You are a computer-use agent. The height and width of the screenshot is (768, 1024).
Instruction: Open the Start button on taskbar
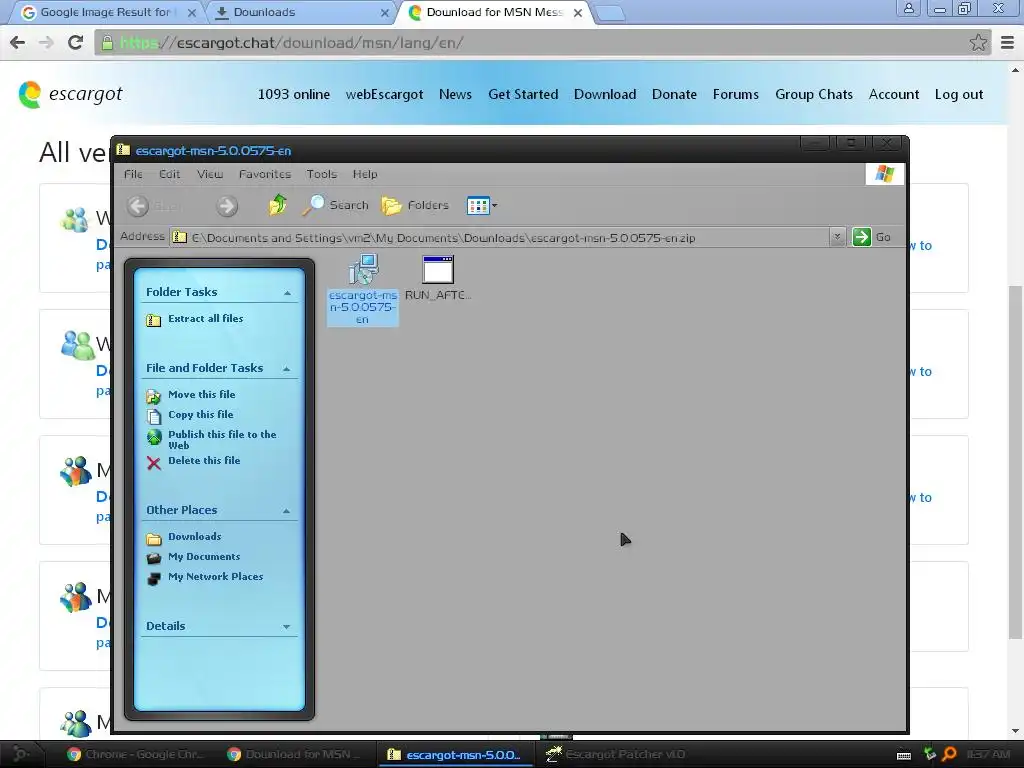coord(21,754)
